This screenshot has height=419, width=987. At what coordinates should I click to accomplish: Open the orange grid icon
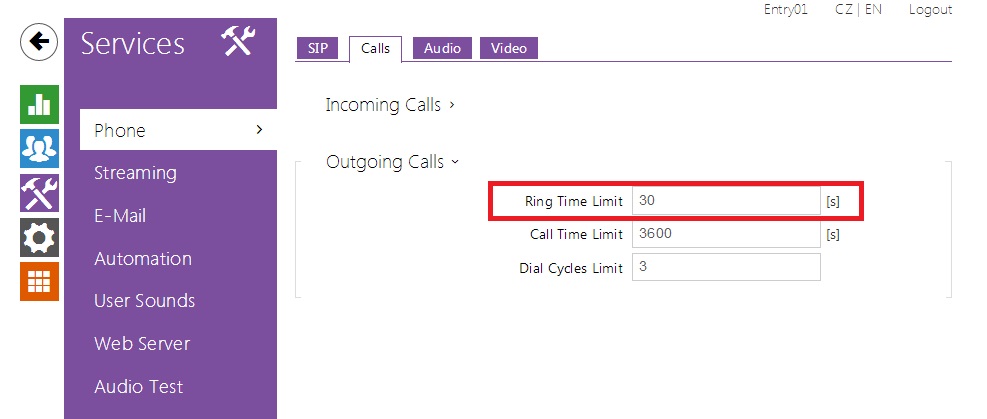(39, 281)
